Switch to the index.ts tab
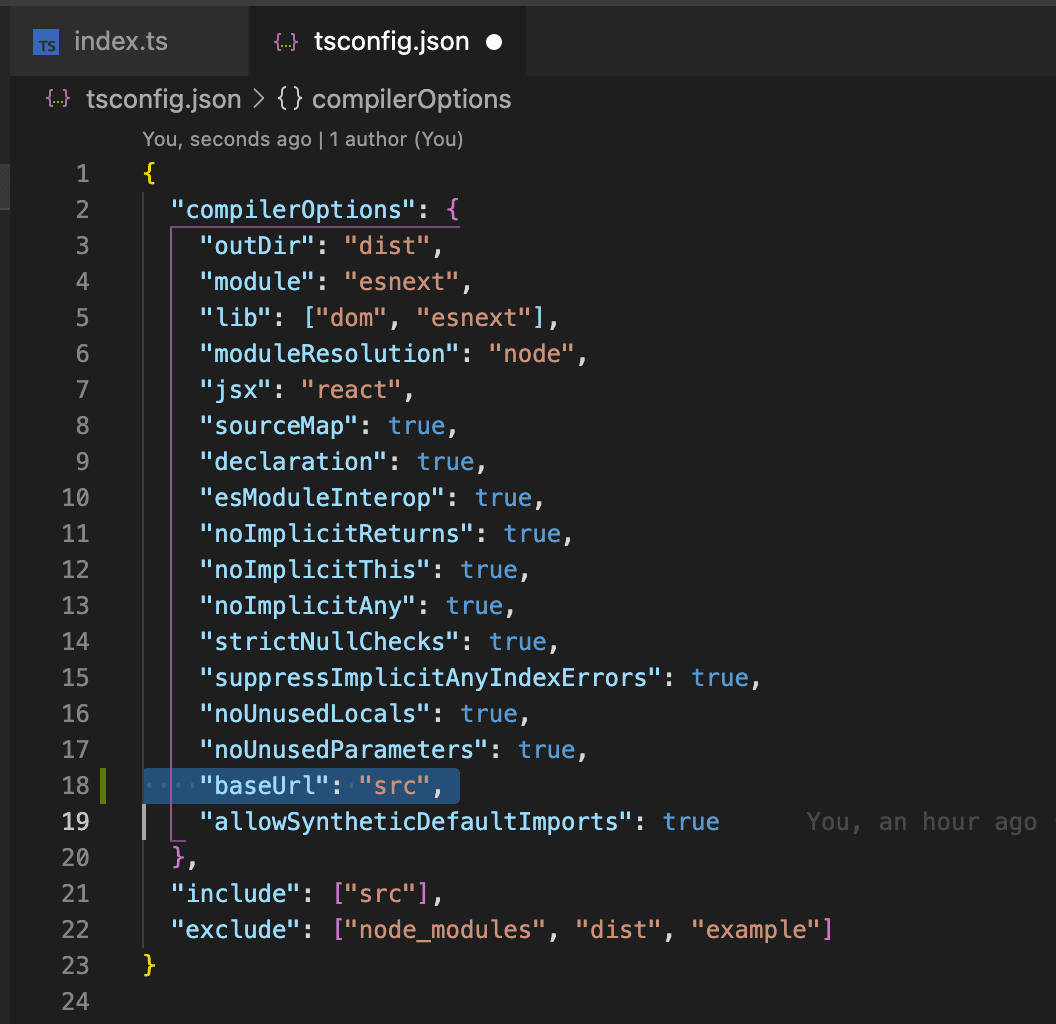 tap(120, 42)
